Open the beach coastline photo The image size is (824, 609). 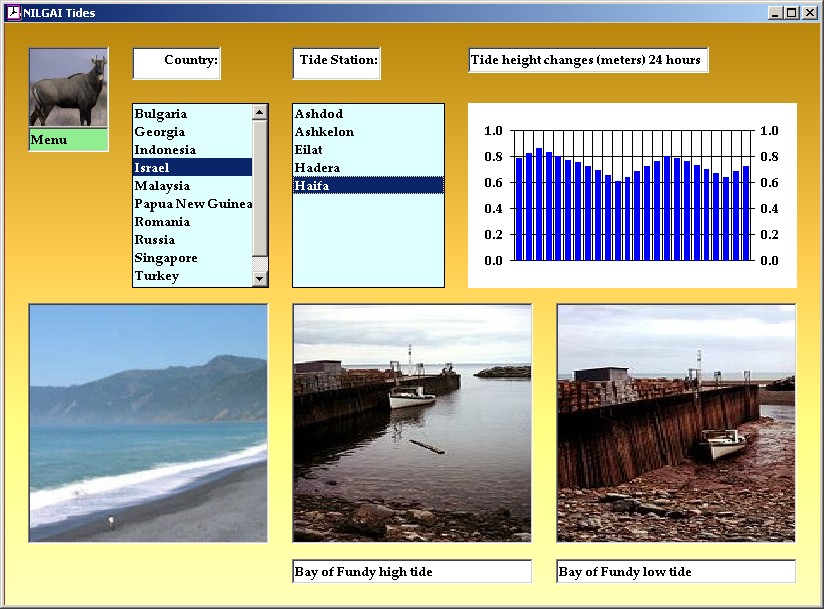148,423
